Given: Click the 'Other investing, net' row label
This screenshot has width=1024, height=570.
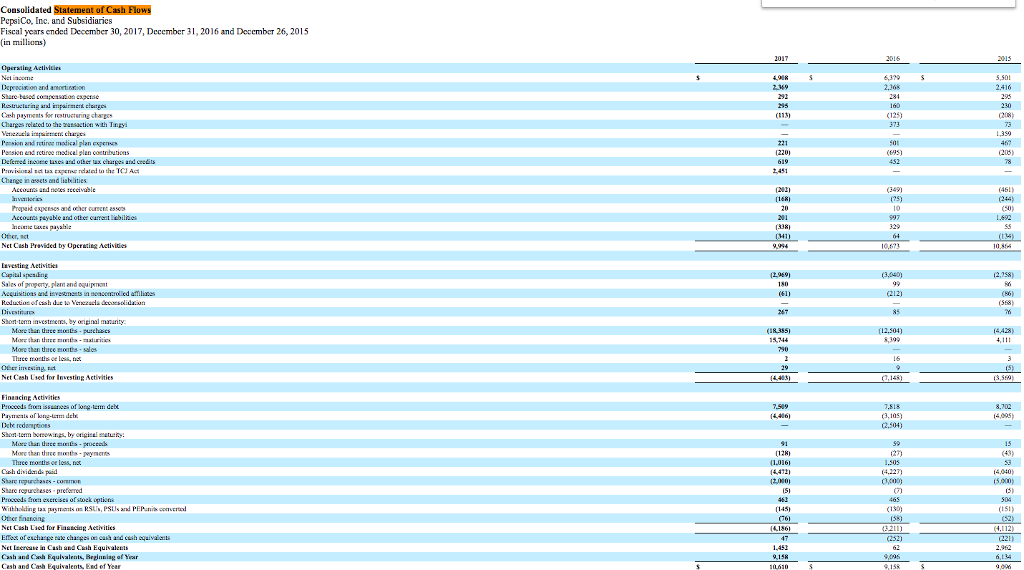Looking at the screenshot, I should pos(28,368).
